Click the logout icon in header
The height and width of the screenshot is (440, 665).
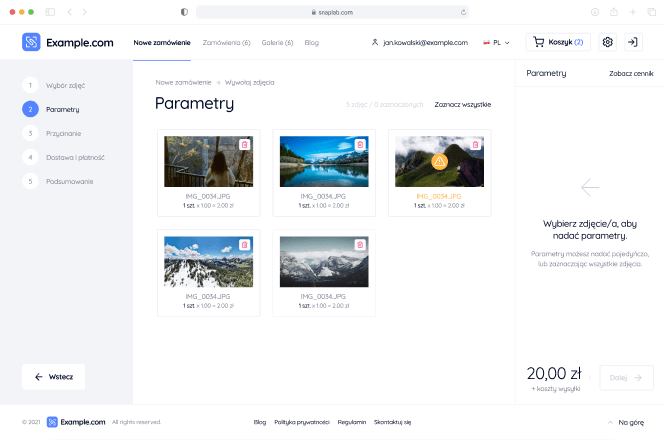632,42
